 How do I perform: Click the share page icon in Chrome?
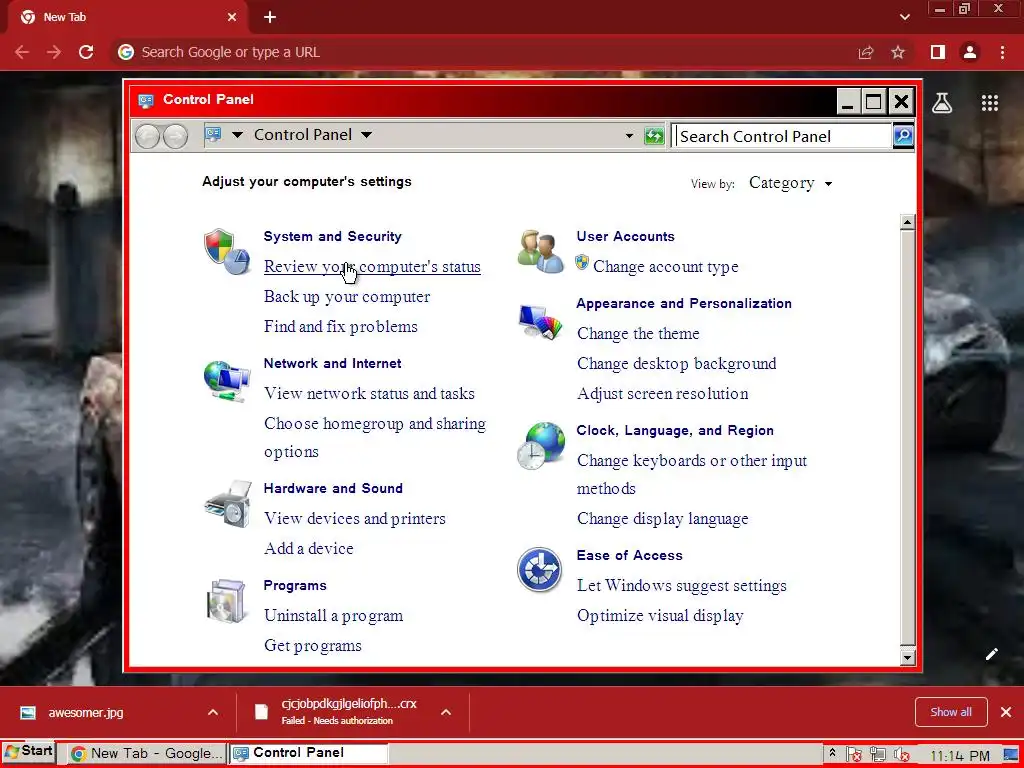point(866,52)
